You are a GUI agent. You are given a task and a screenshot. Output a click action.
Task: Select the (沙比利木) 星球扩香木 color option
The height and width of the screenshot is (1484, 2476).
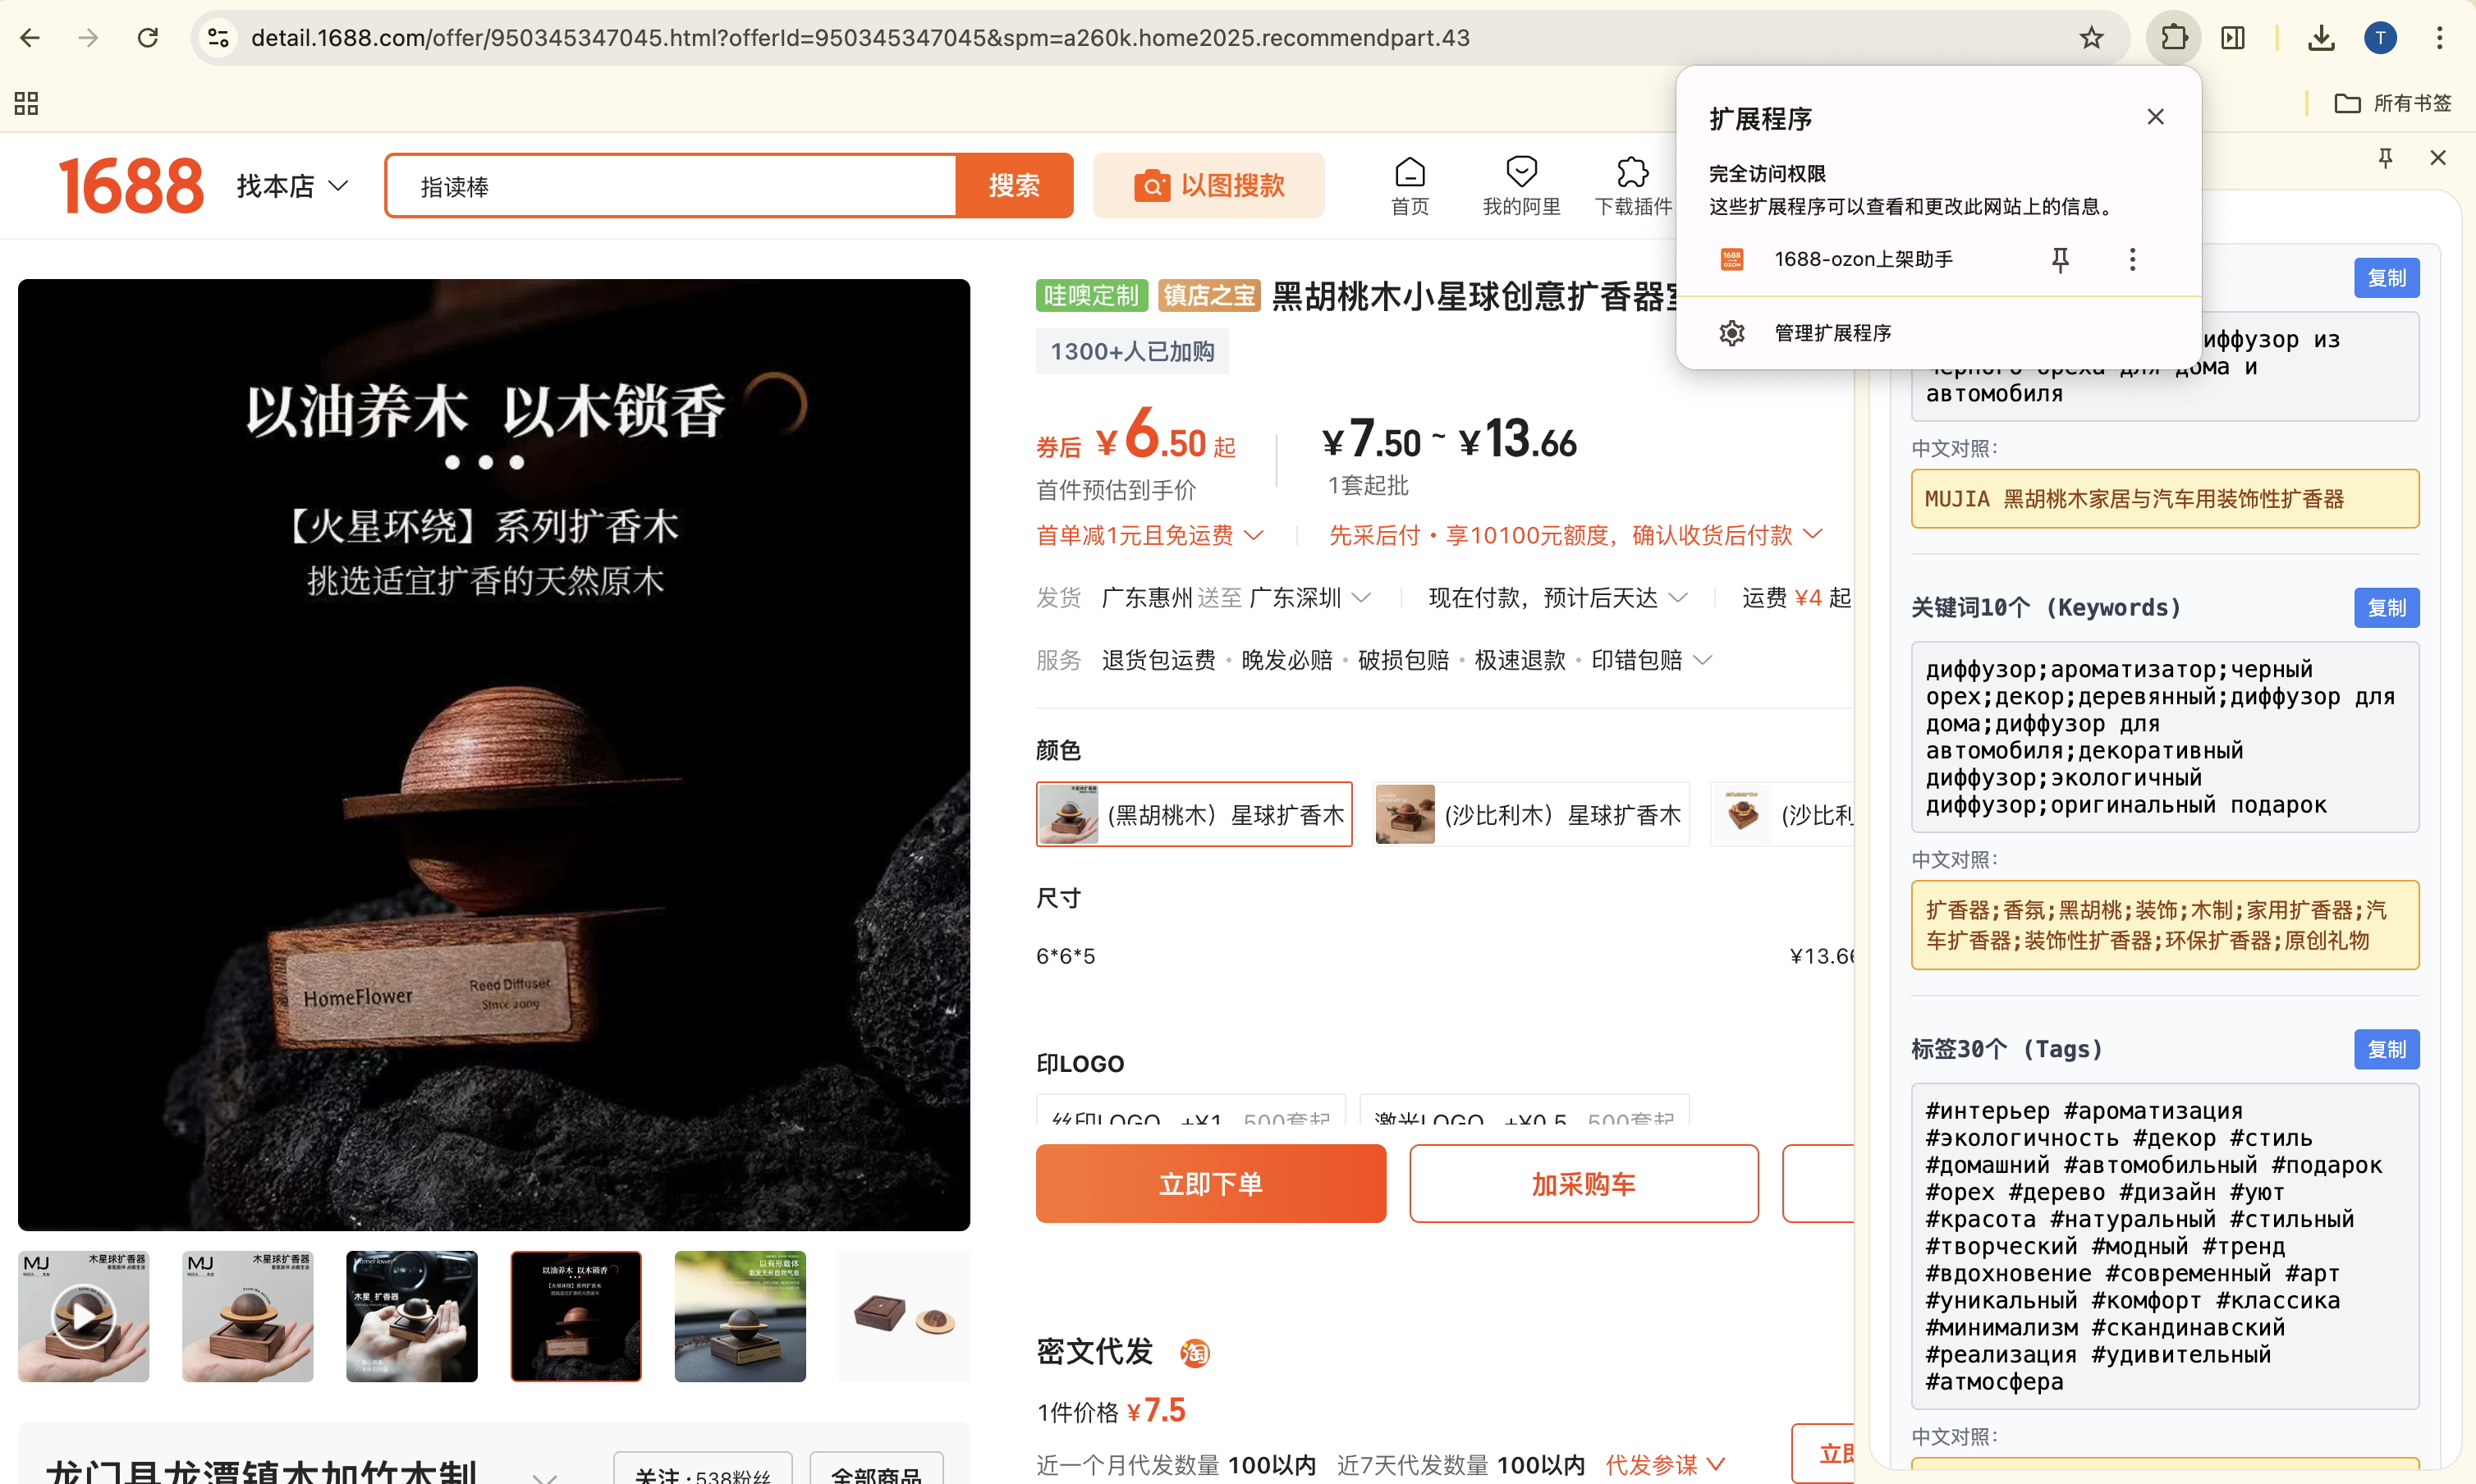click(x=1530, y=813)
